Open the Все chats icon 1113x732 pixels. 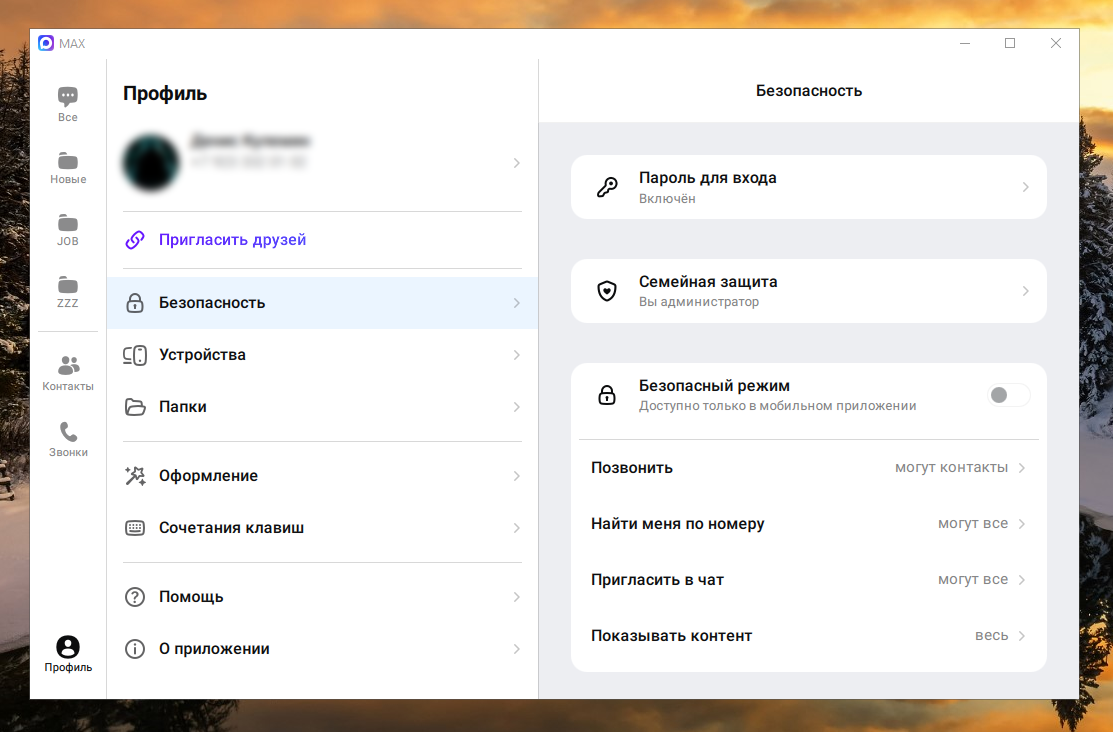68,98
